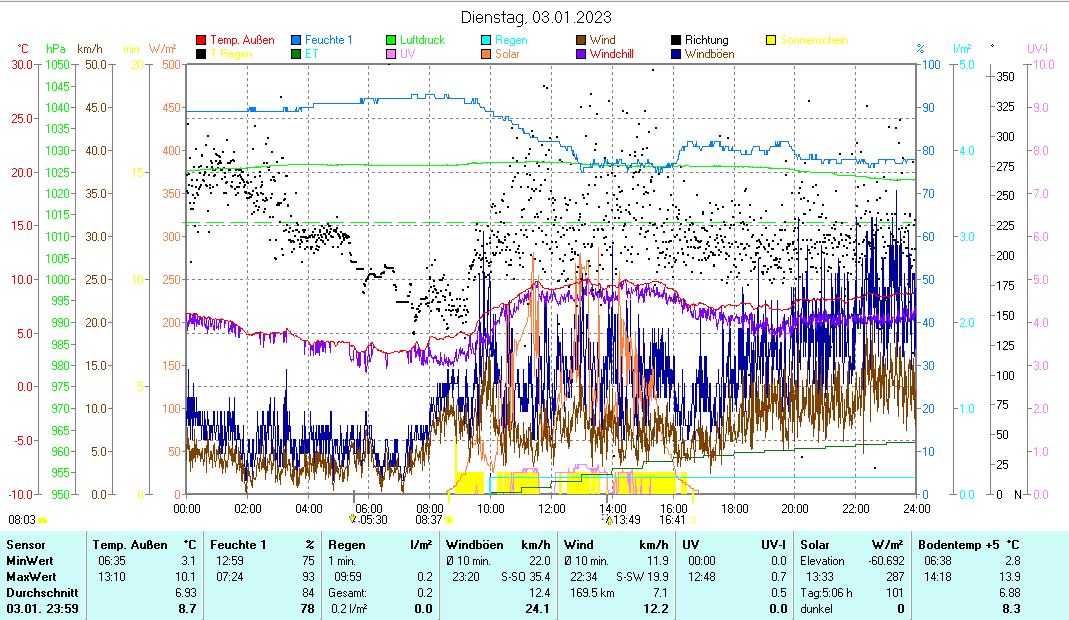Image resolution: width=1069 pixels, height=620 pixels.
Task: Click the red Temp. Außen legend swatch
Action: point(201,41)
